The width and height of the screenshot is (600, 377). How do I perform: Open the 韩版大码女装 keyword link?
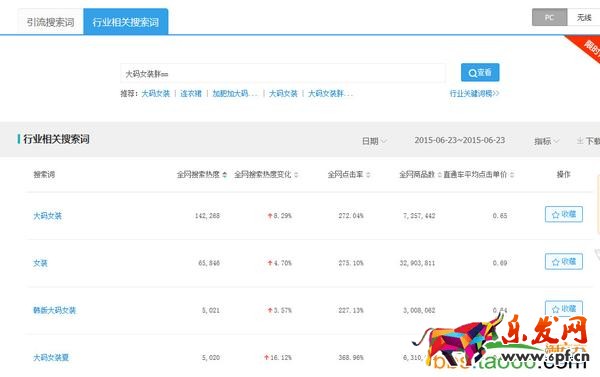(55, 310)
